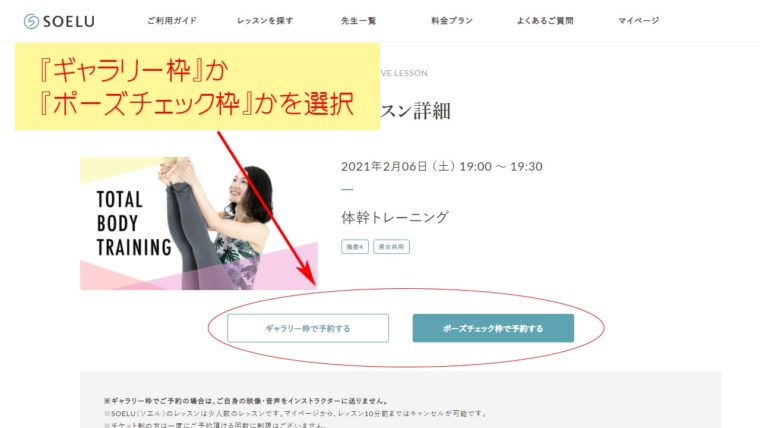
Task: Open the ご利用ガイド menu item
Action: point(172,20)
